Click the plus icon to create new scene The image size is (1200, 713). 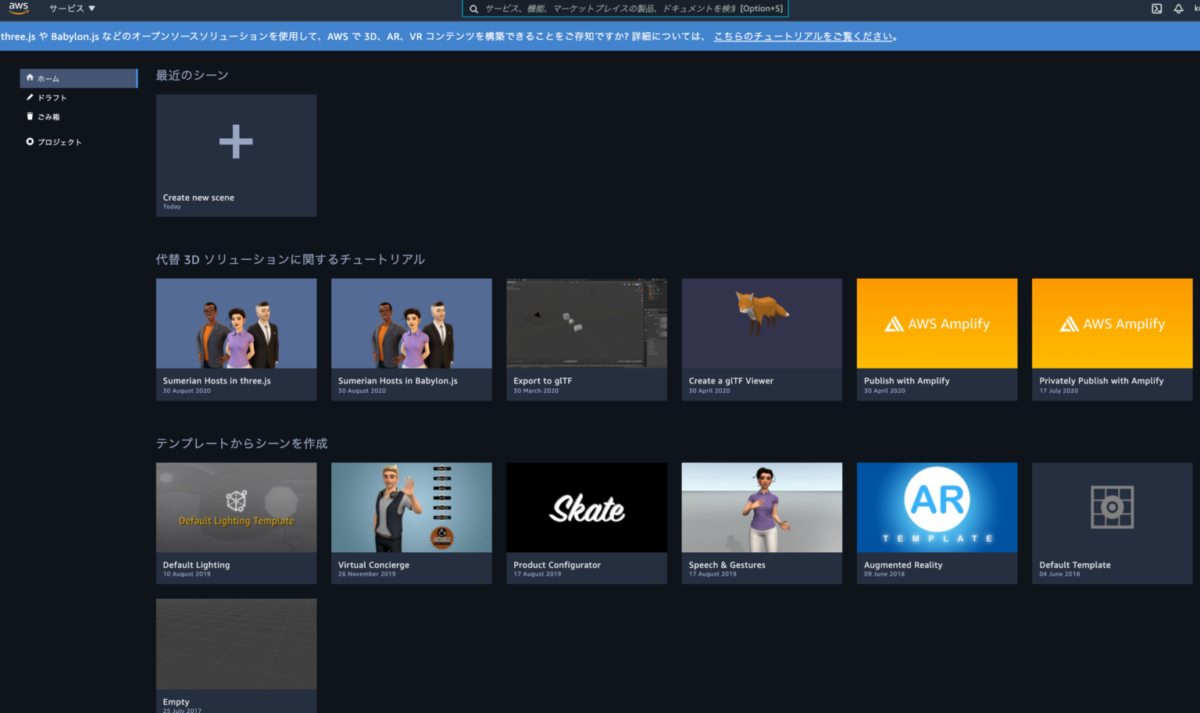(x=236, y=142)
